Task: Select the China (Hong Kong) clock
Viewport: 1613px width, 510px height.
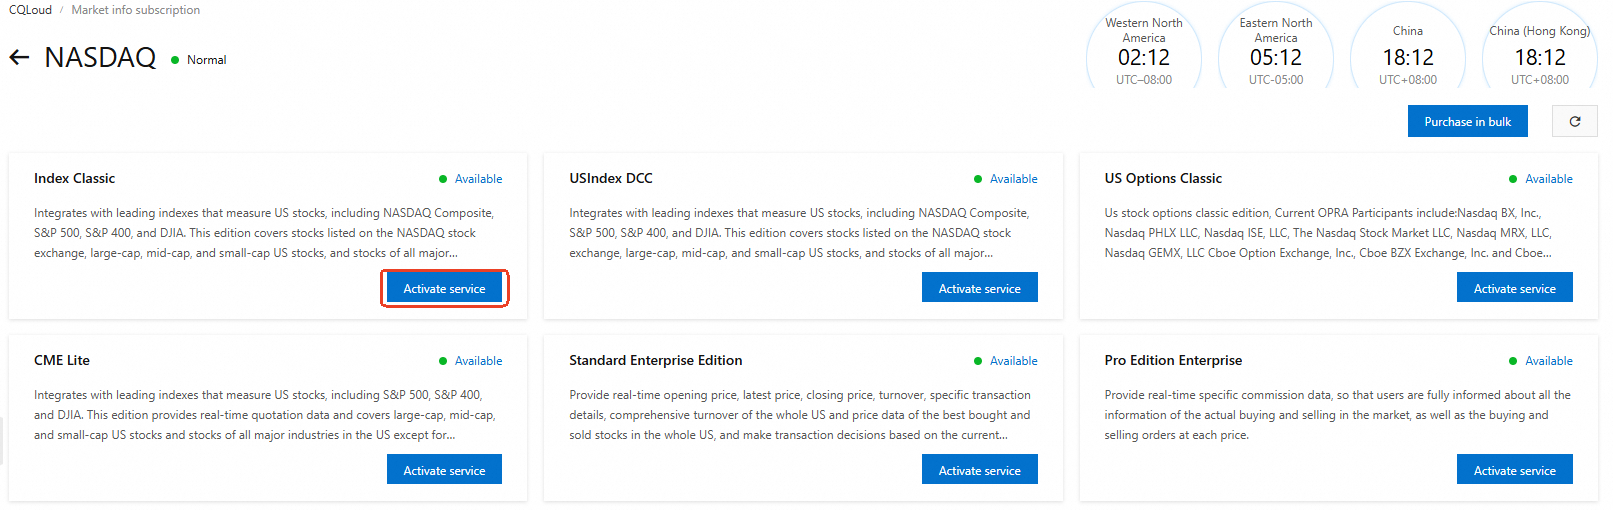Action: pos(1540,52)
